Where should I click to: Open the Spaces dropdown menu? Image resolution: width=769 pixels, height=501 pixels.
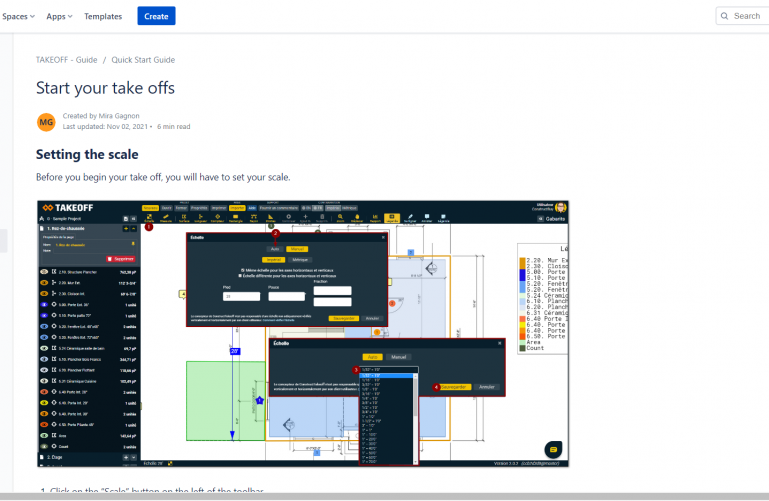tap(18, 16)
